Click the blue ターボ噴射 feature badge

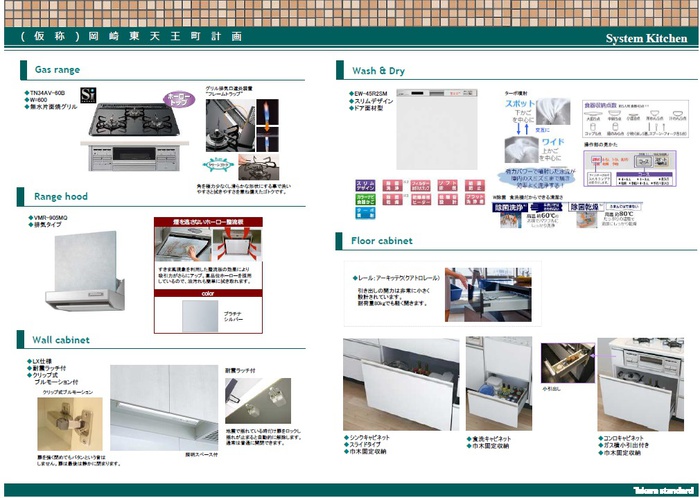[365, 213]
